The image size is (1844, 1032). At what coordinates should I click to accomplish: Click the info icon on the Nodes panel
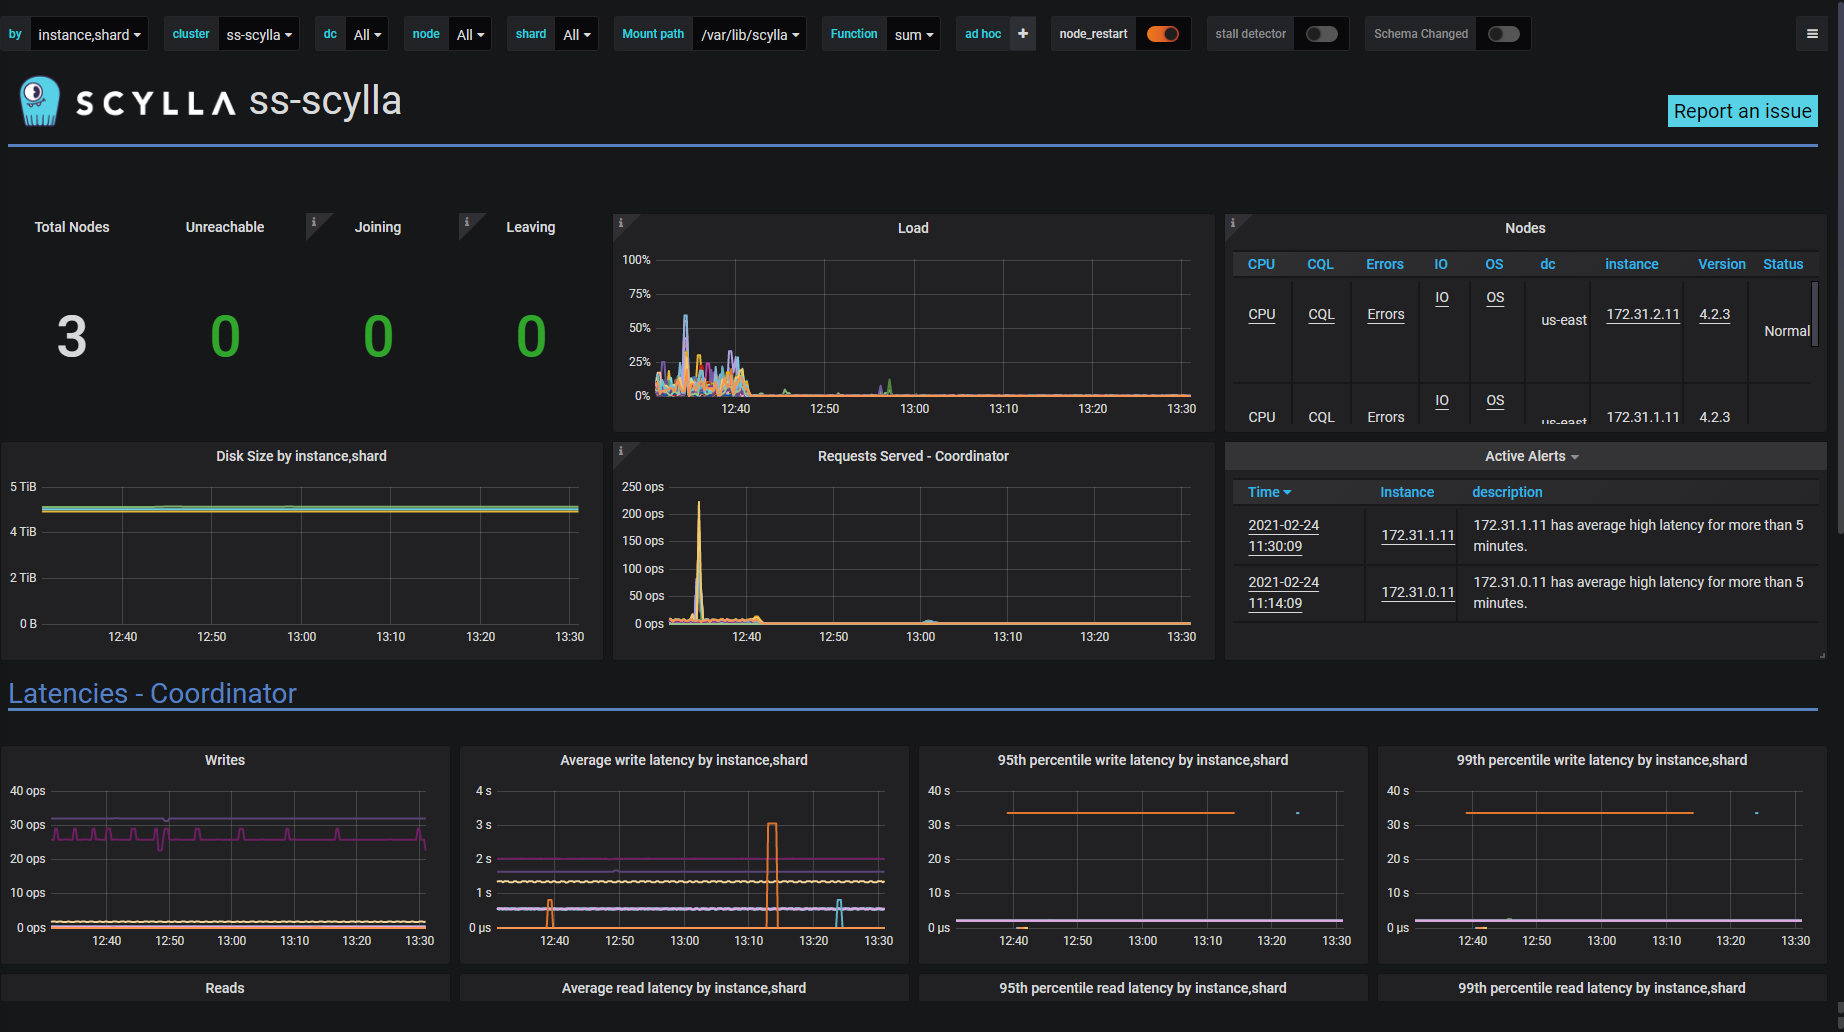[x=1234, y=223]
